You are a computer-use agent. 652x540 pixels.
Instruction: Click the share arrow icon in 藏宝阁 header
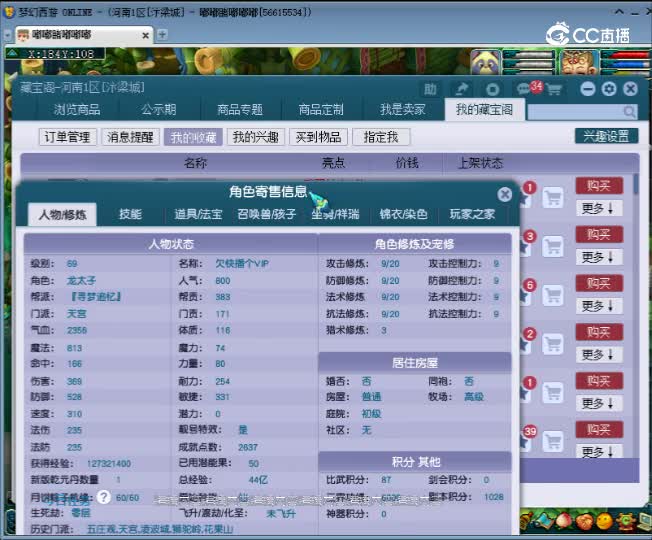(x=461, y=89)
